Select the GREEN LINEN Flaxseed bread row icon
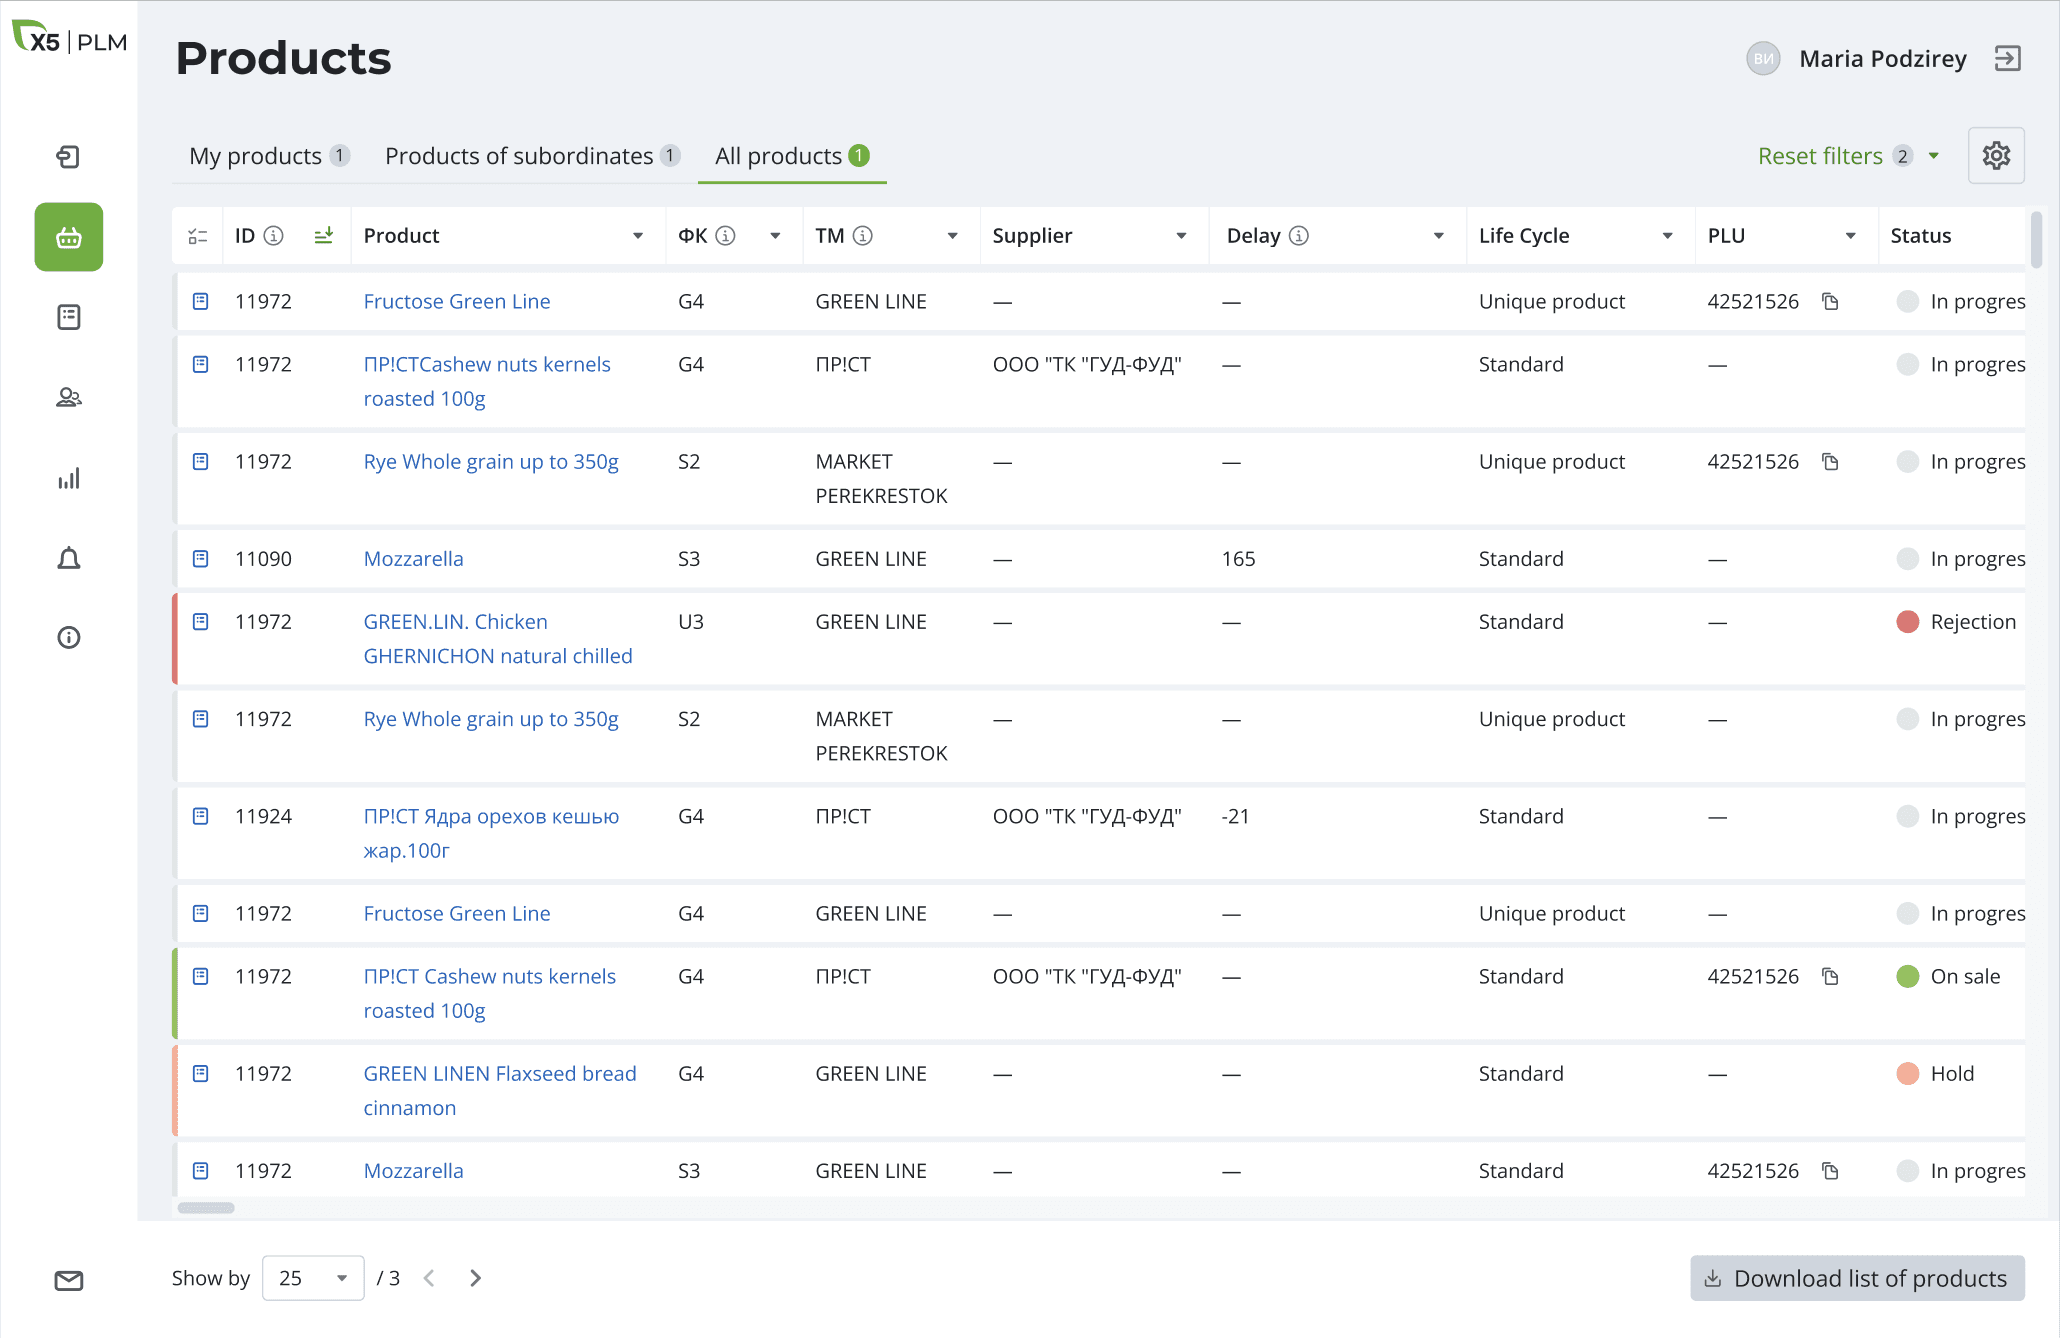 [201, 1074]
